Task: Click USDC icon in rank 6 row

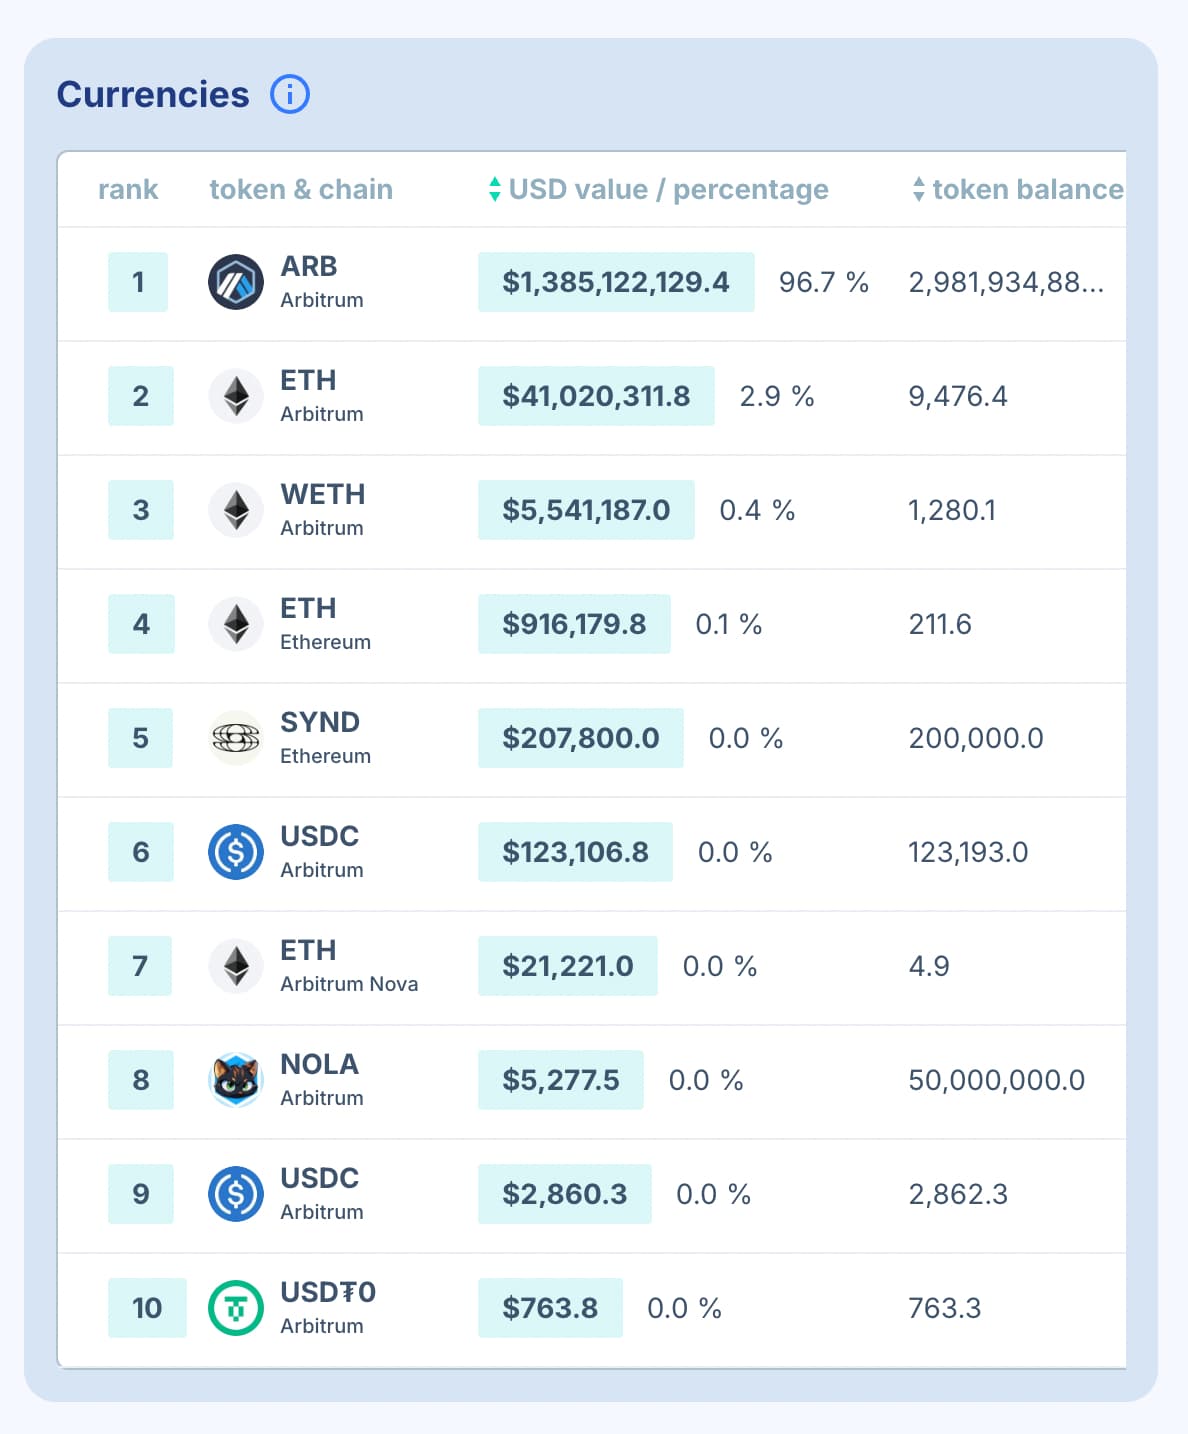Action: (x=236, y=852)
